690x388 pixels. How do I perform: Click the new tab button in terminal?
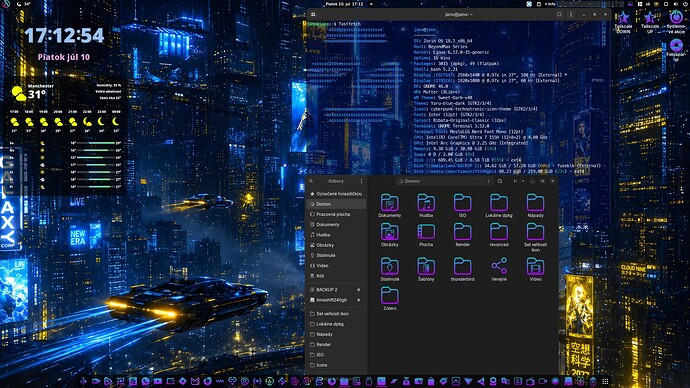[x=313, y=15]
